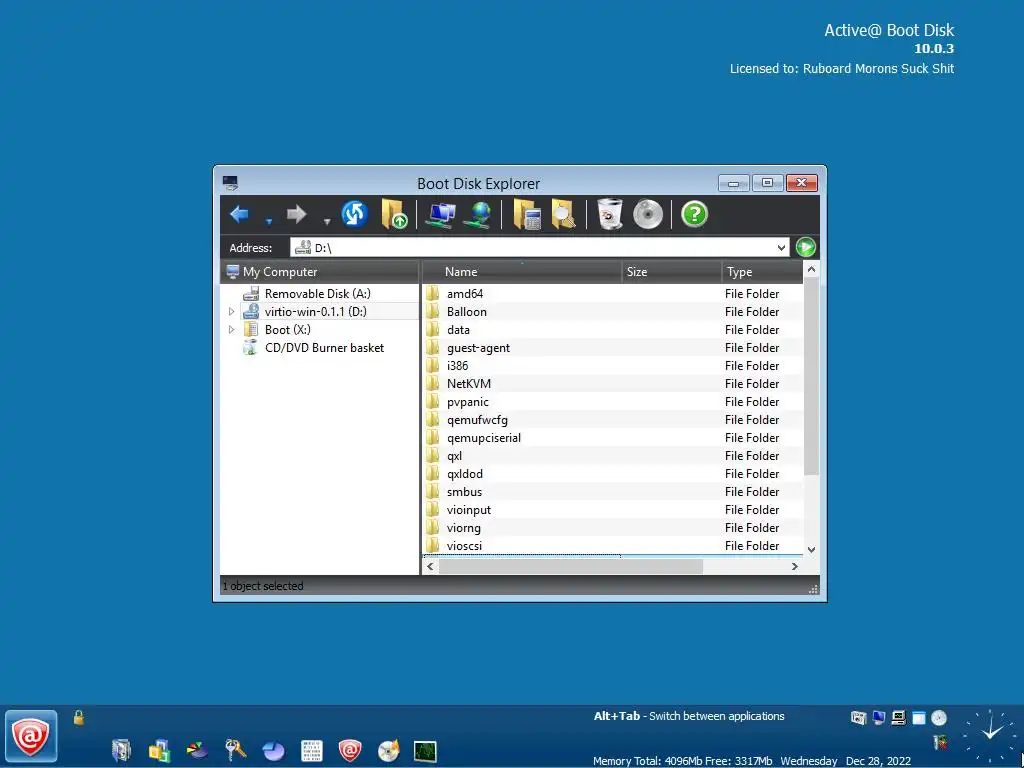The image size is (1024, 768).
Task: Select Boot (X:) in the tree
Action: [x=287, y=330]
